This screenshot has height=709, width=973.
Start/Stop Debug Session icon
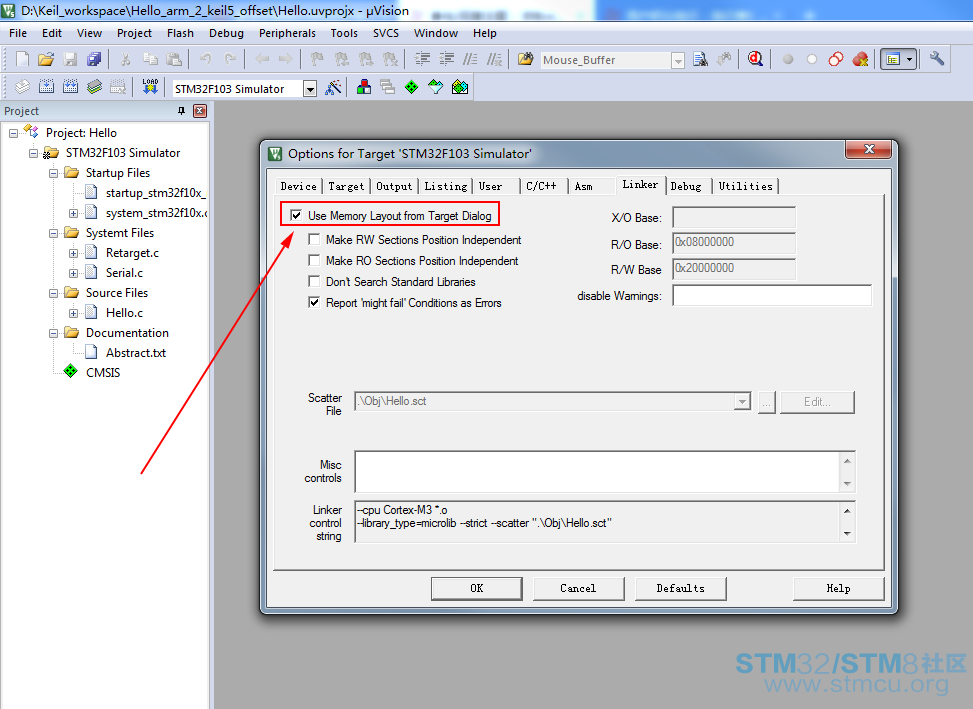(755, 59)
